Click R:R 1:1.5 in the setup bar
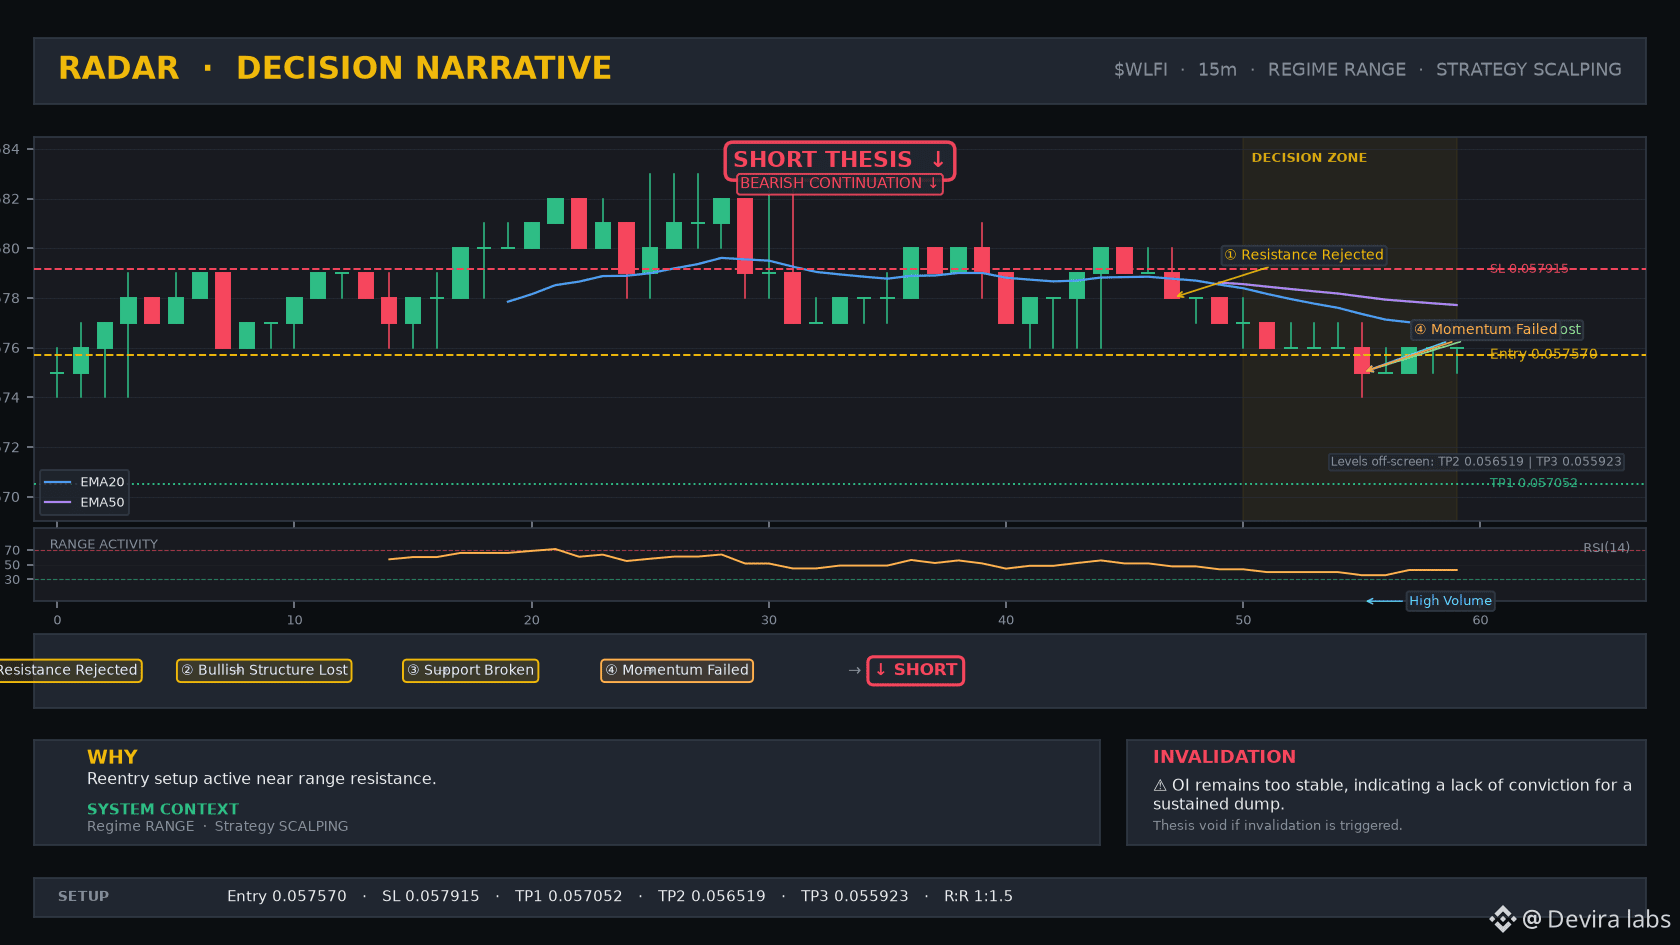The width and height of the screenshot is (1680, 945). (x=978, y=896)
